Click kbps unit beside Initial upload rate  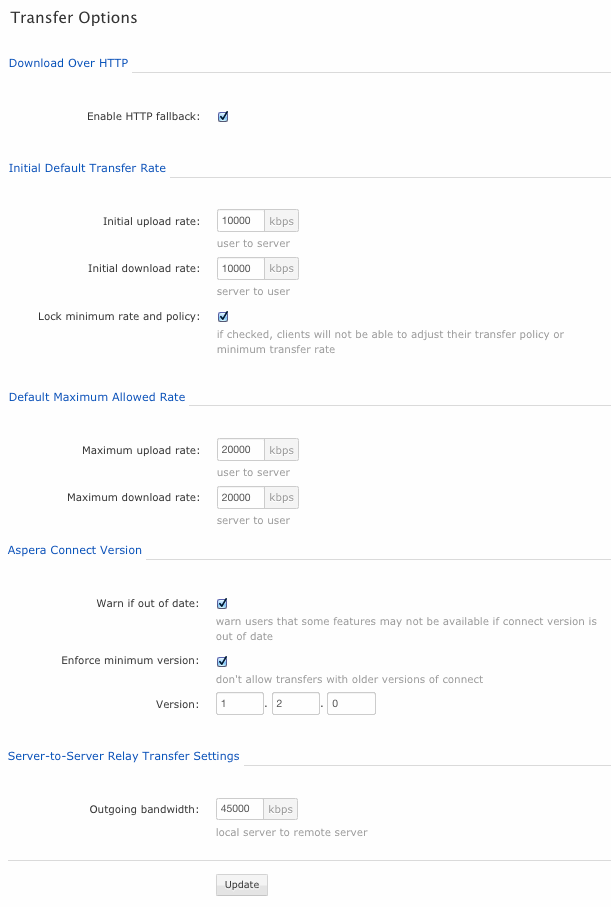point(282,221)
